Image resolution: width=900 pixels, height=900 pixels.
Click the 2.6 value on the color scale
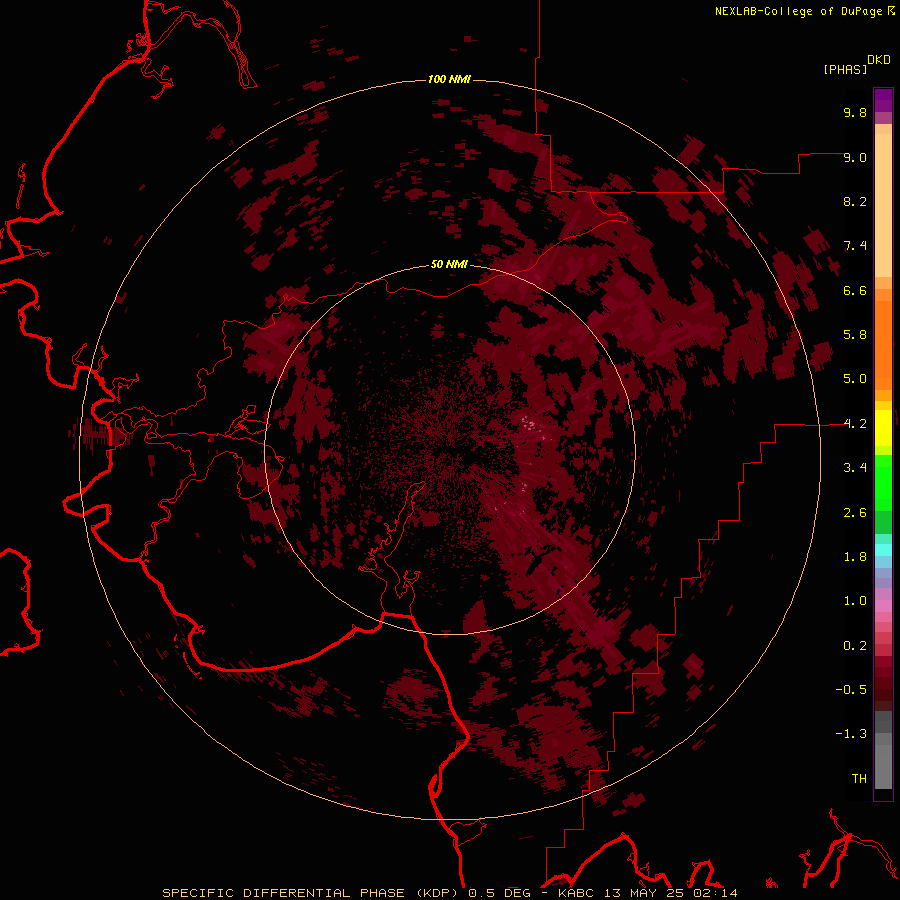tap(855, 513)
